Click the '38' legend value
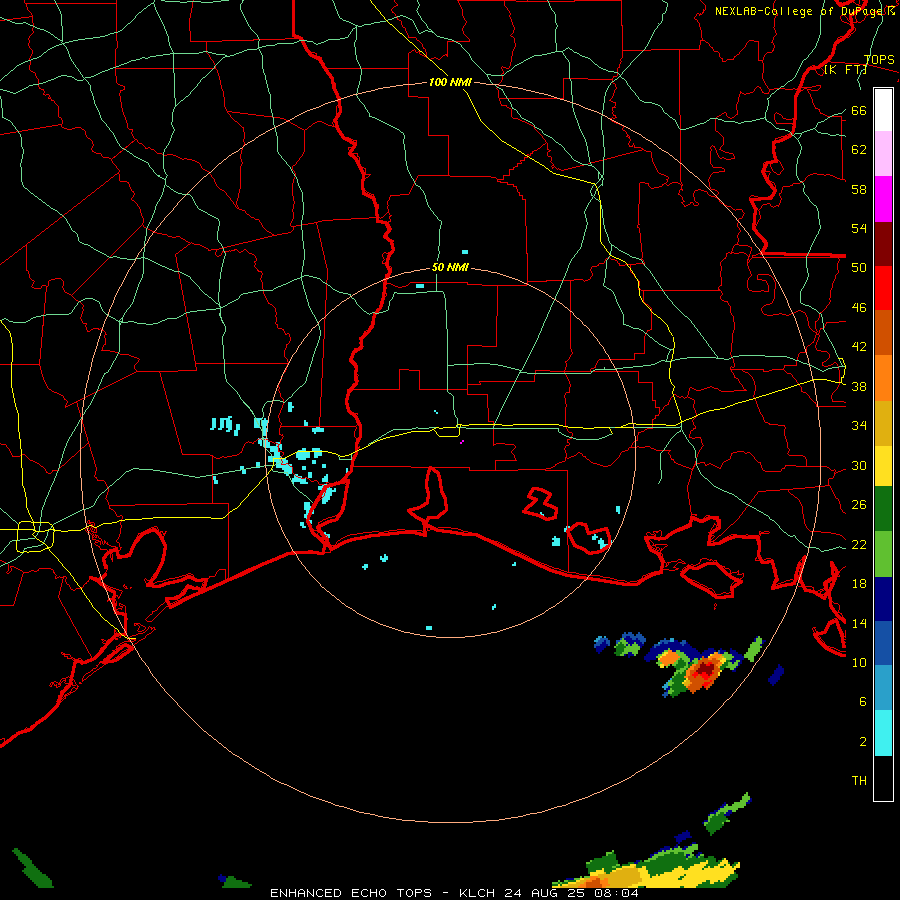The height and width of the screenshot is (900, 900). [x=859, y=387]
